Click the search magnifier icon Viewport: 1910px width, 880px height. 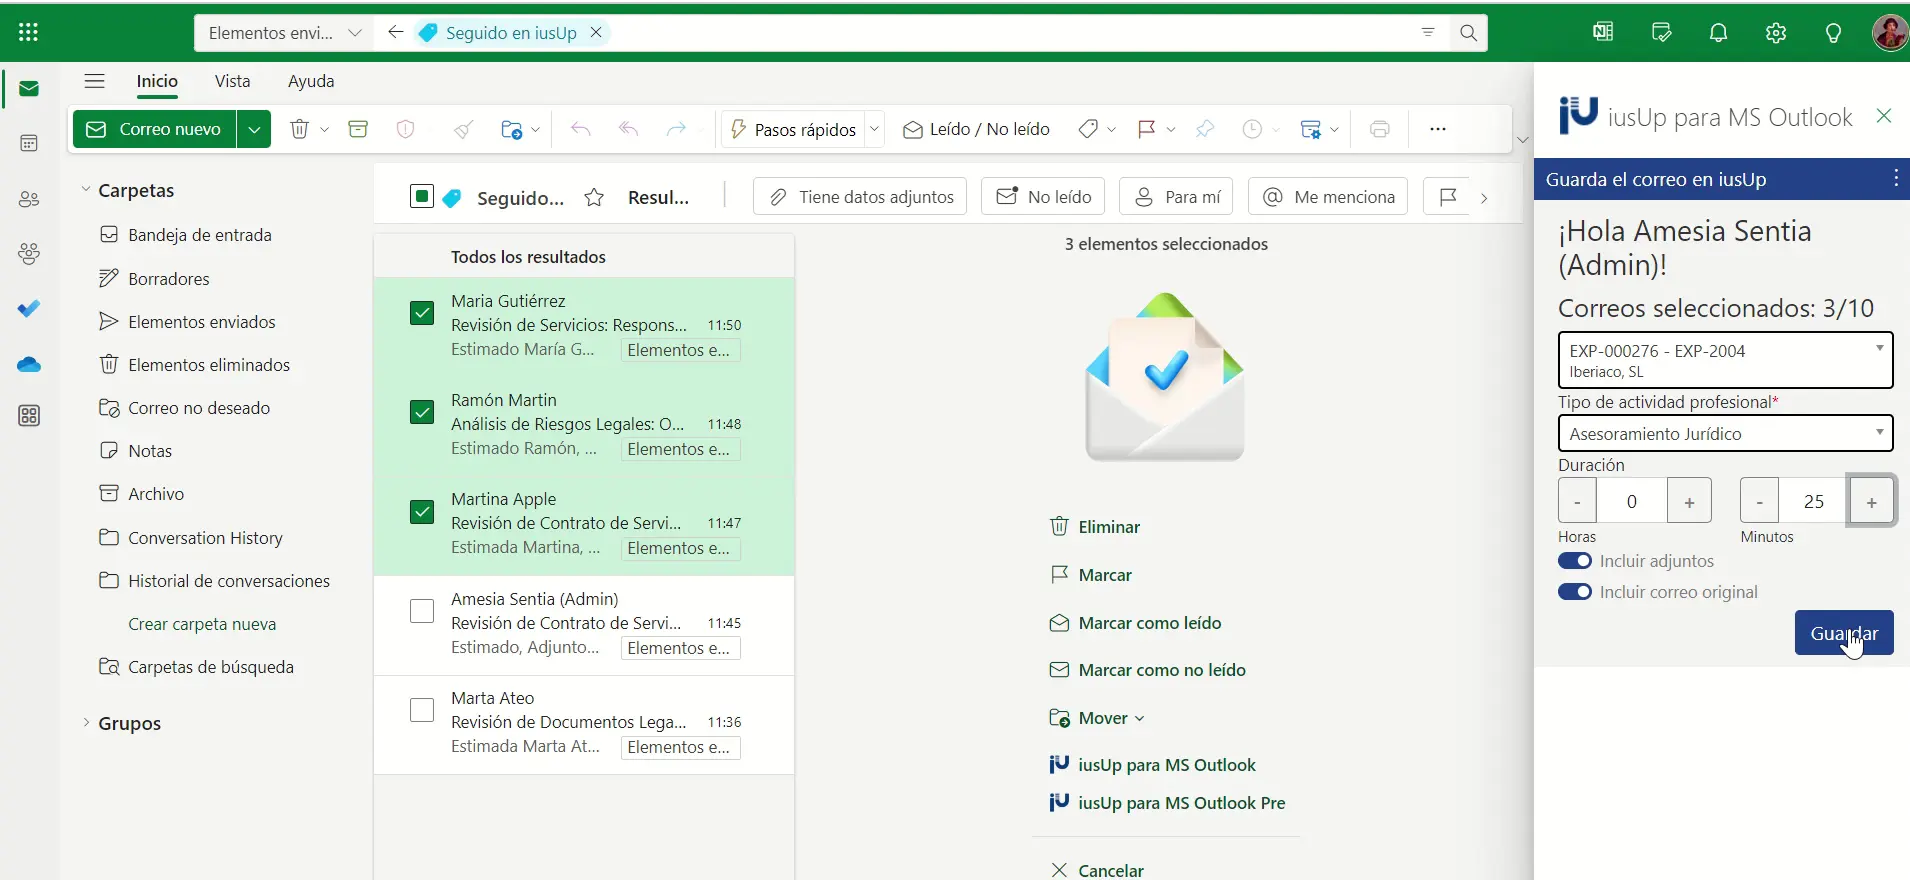coord(1468,33)
